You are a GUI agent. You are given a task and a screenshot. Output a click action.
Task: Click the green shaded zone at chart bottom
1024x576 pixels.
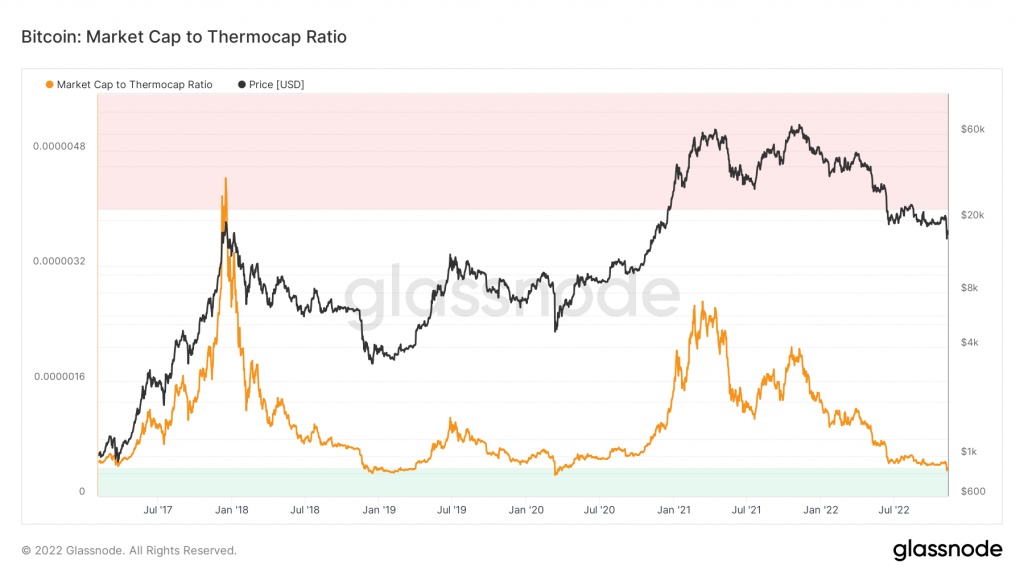coord(522,482)
